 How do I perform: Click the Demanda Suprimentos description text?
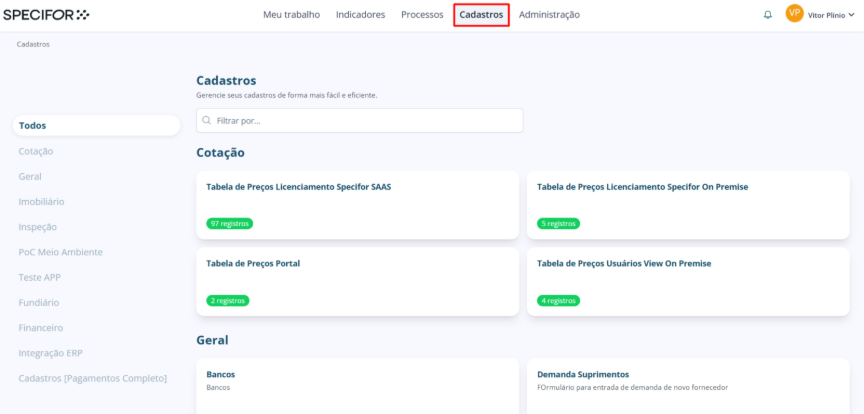pyautogui.click(x=633, y=388)
